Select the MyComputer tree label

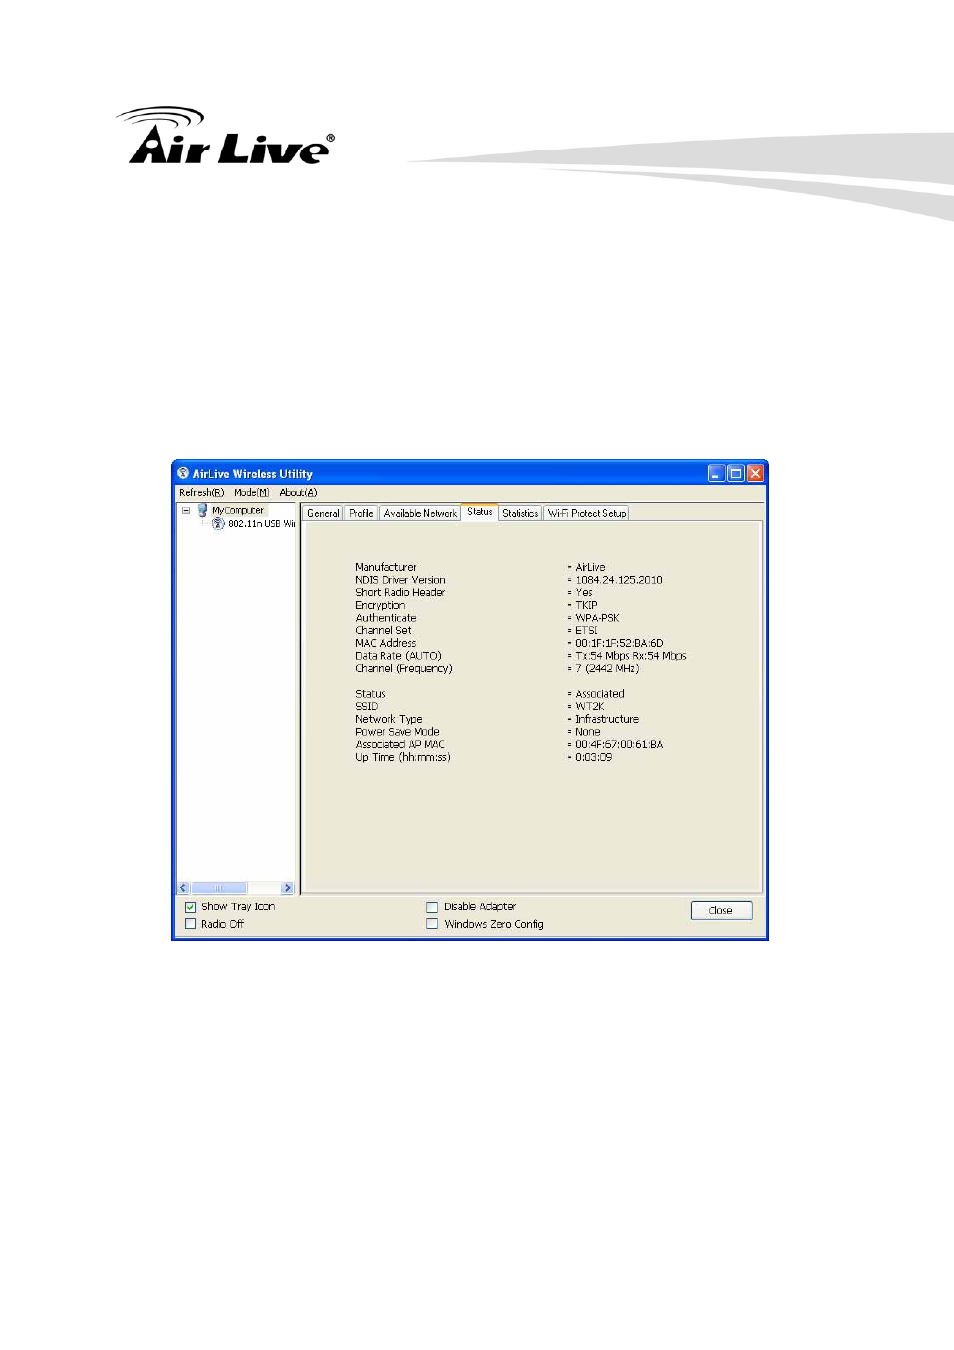(238, 510)
